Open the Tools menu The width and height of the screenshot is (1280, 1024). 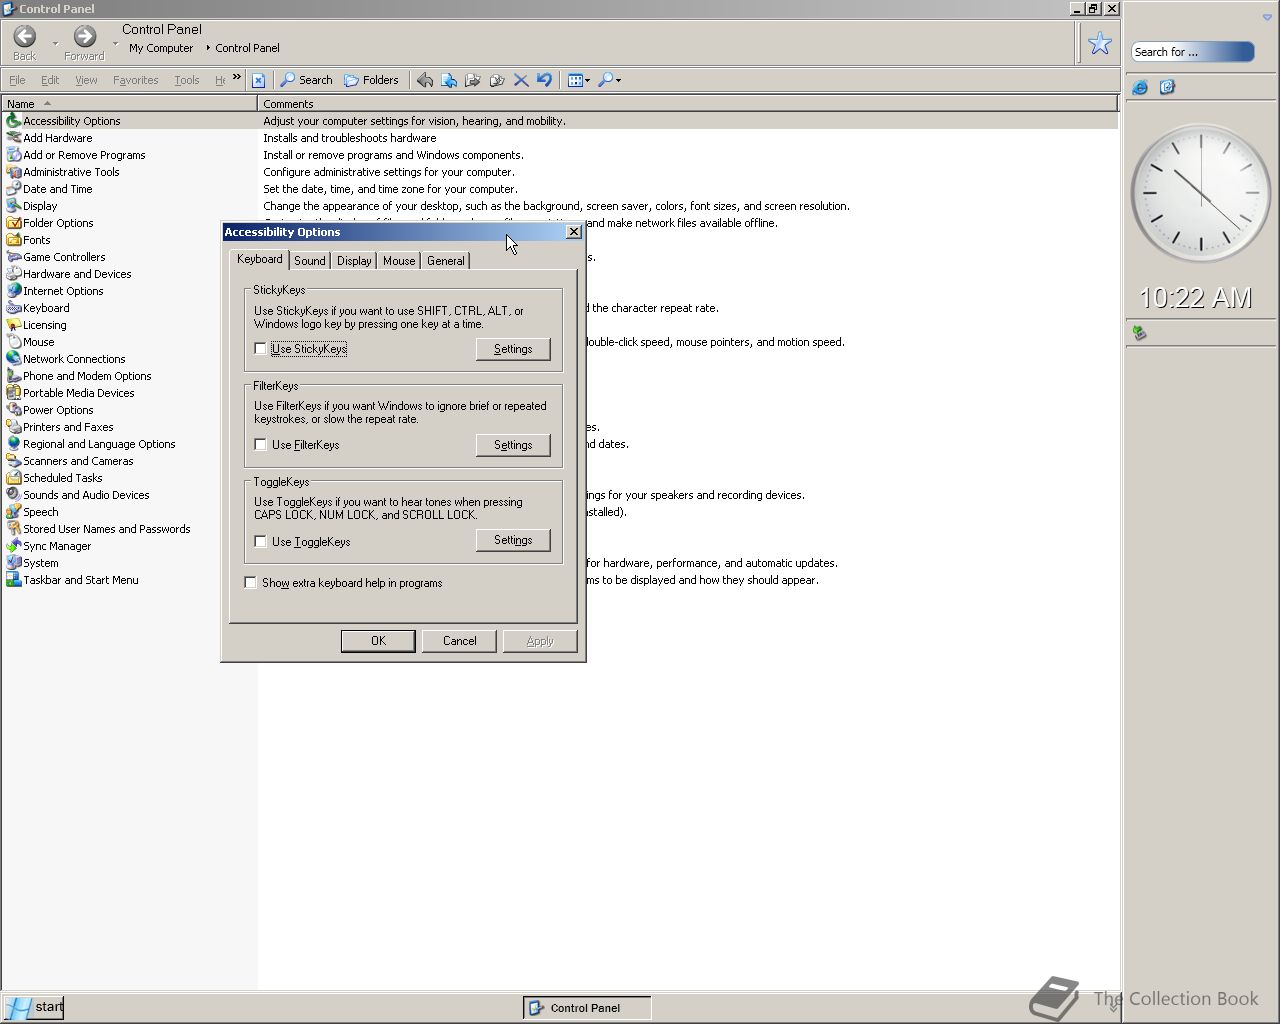click(x=186, y=80)
